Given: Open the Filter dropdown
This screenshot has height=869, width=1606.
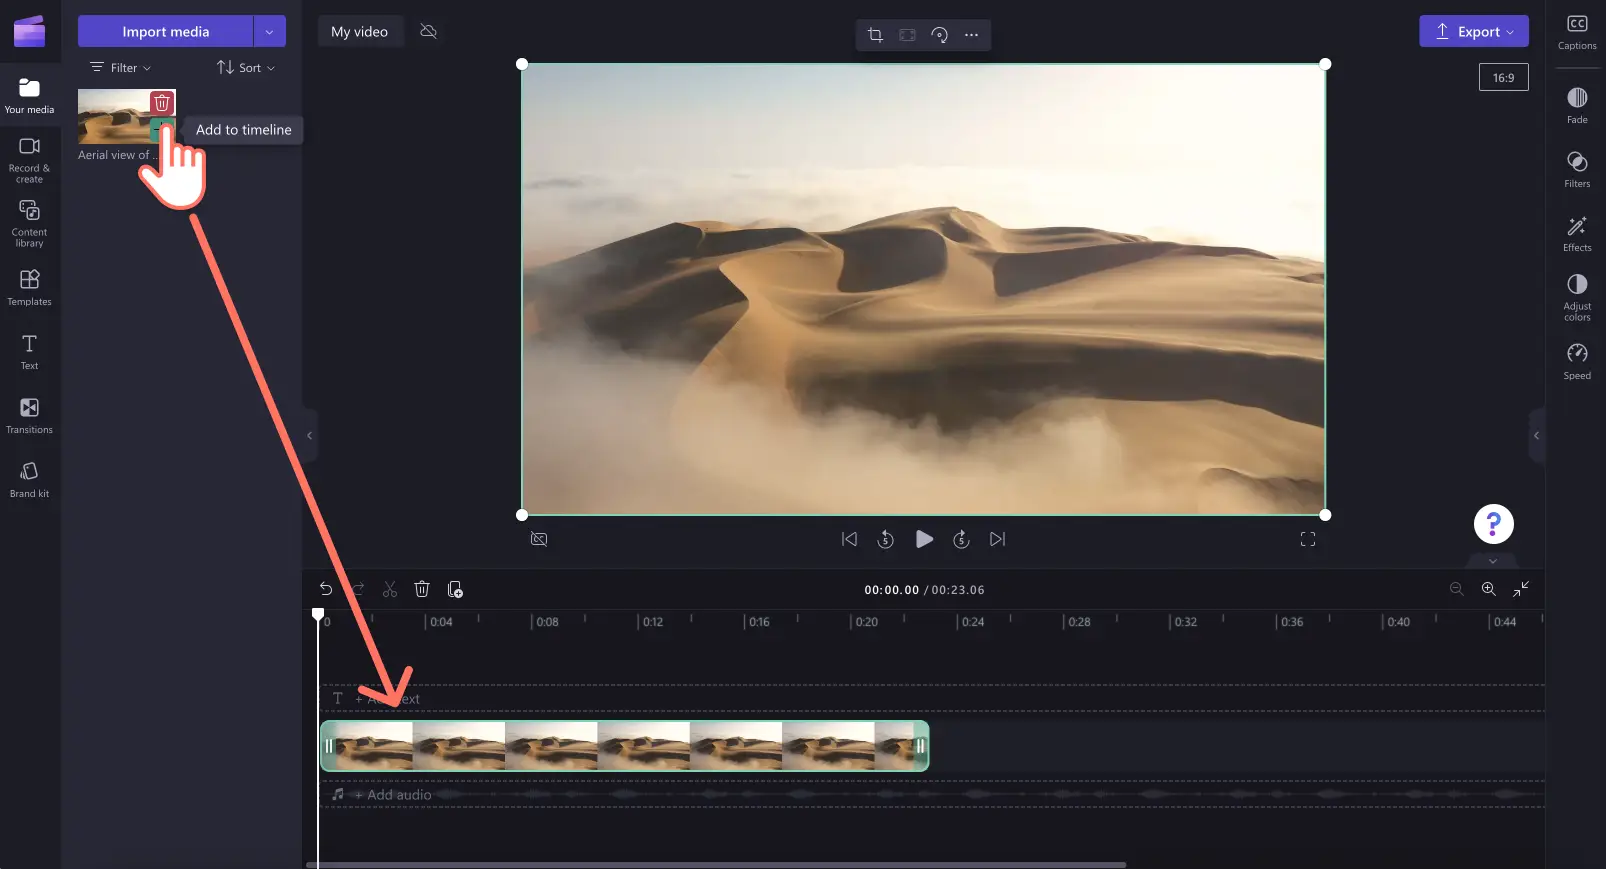Looking at the screenshot, I should (x=120, y=68).
